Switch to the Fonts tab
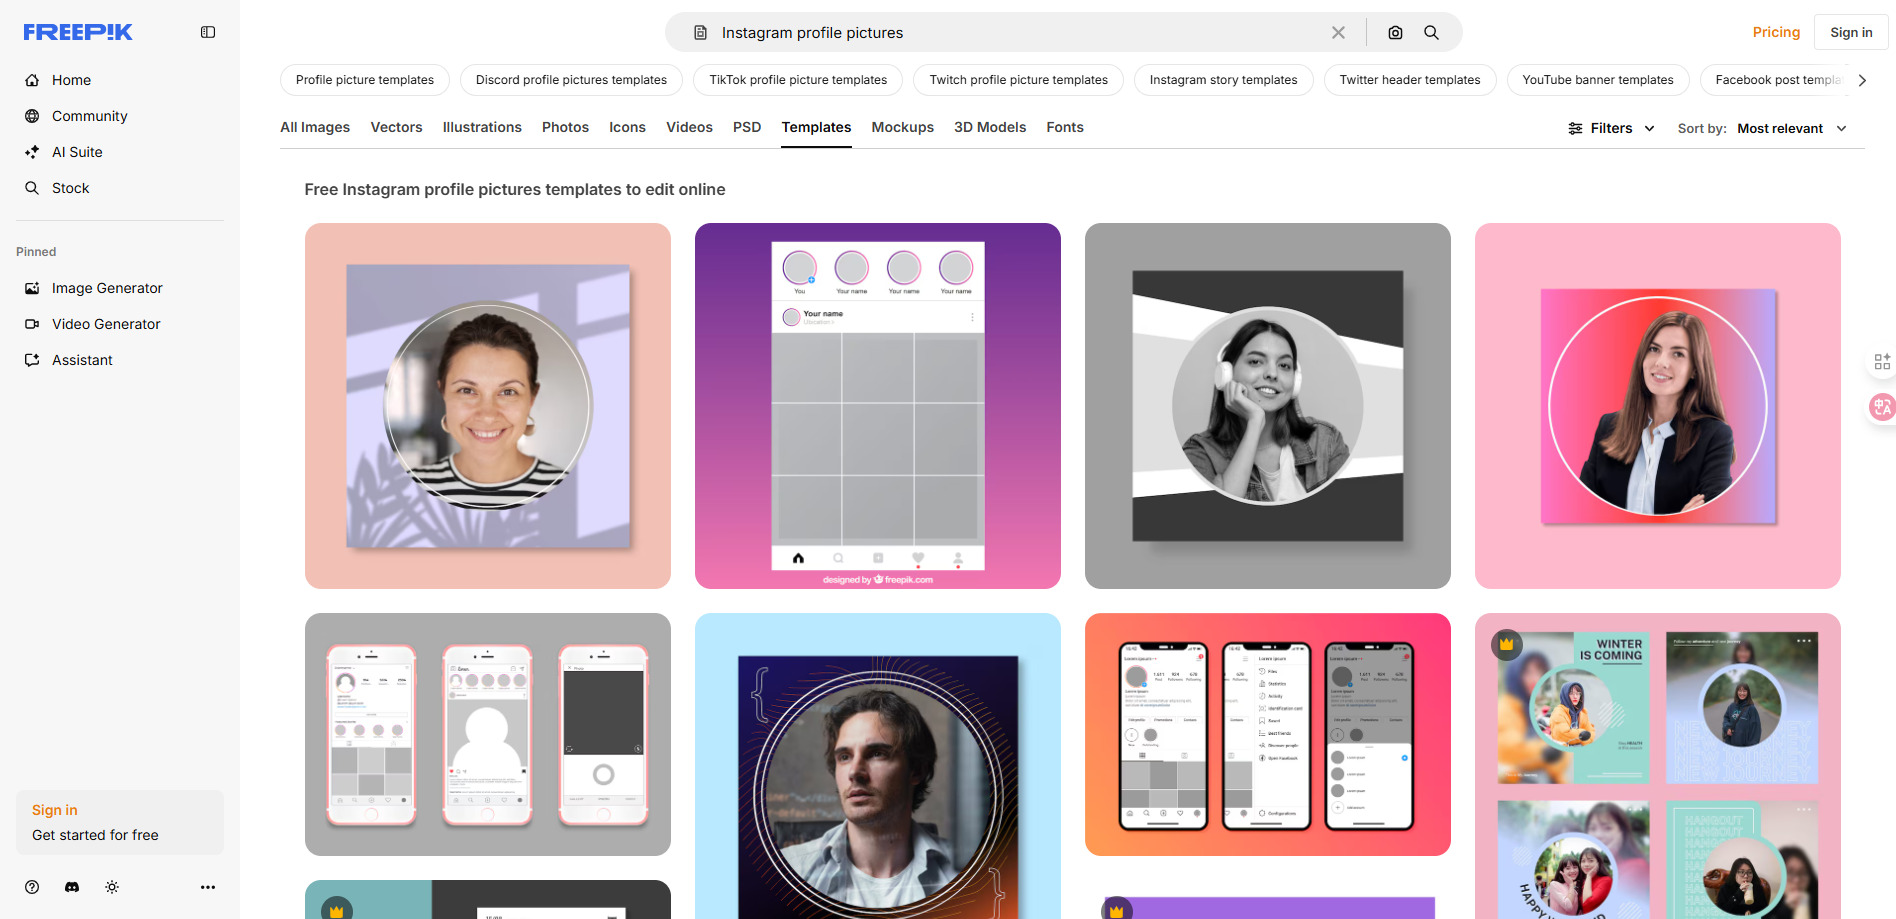The image size is (1896, 919). click(1065, 127)
